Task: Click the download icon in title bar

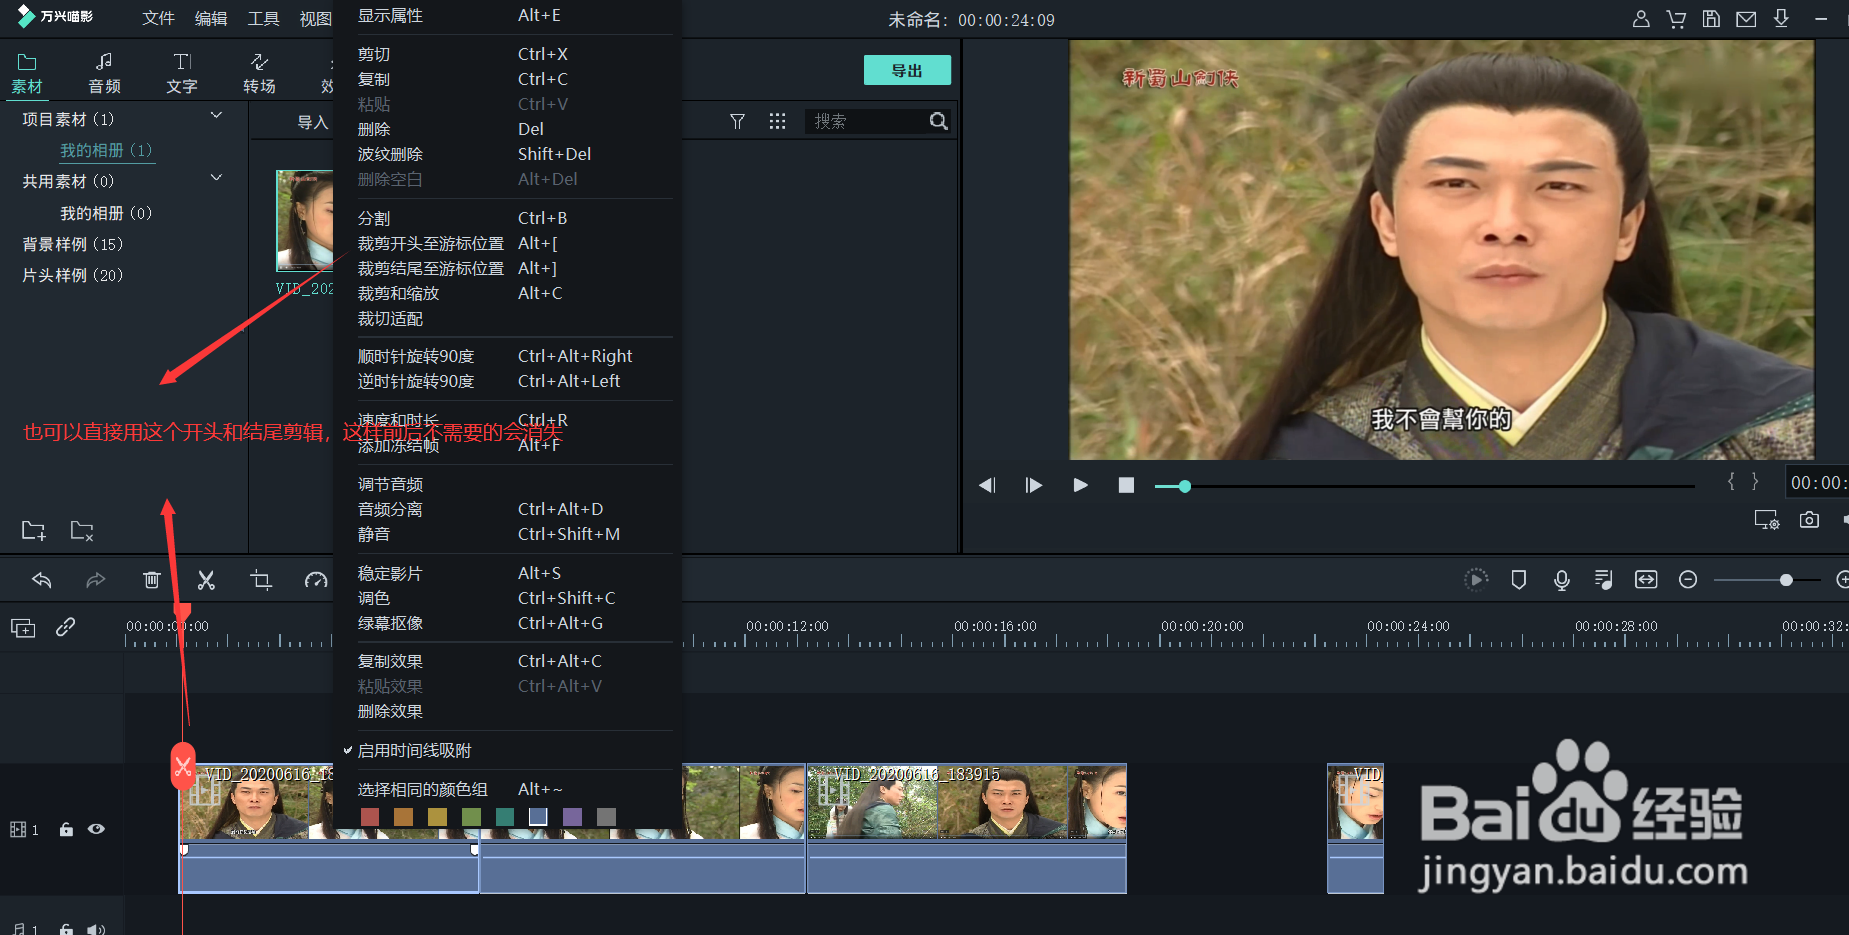Action: coord(1781,19)
